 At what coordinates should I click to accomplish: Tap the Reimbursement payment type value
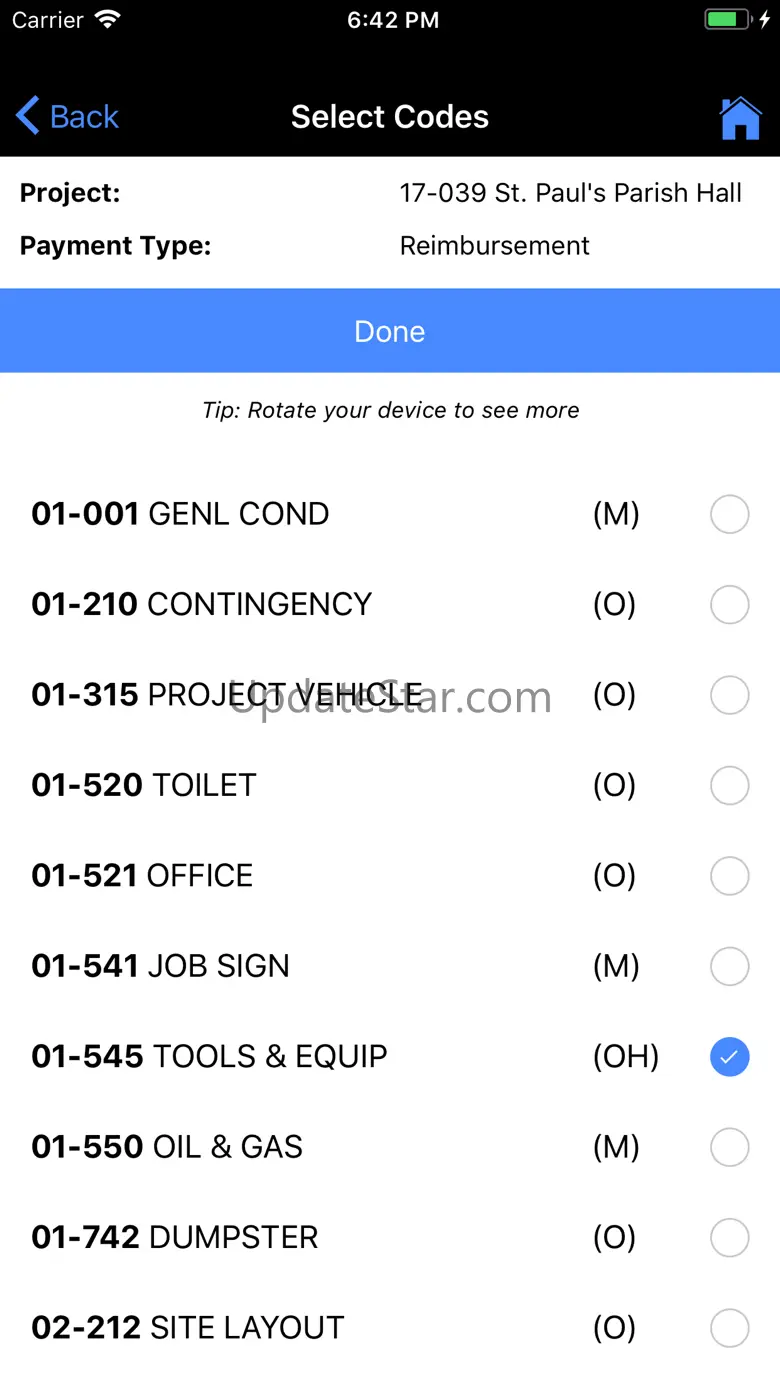point(494,246)
